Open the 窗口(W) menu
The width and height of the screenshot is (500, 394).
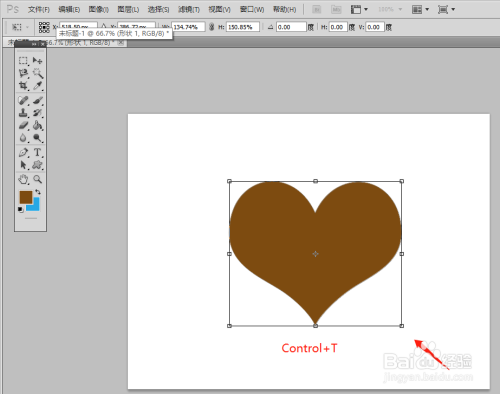(x=252, y=9)
